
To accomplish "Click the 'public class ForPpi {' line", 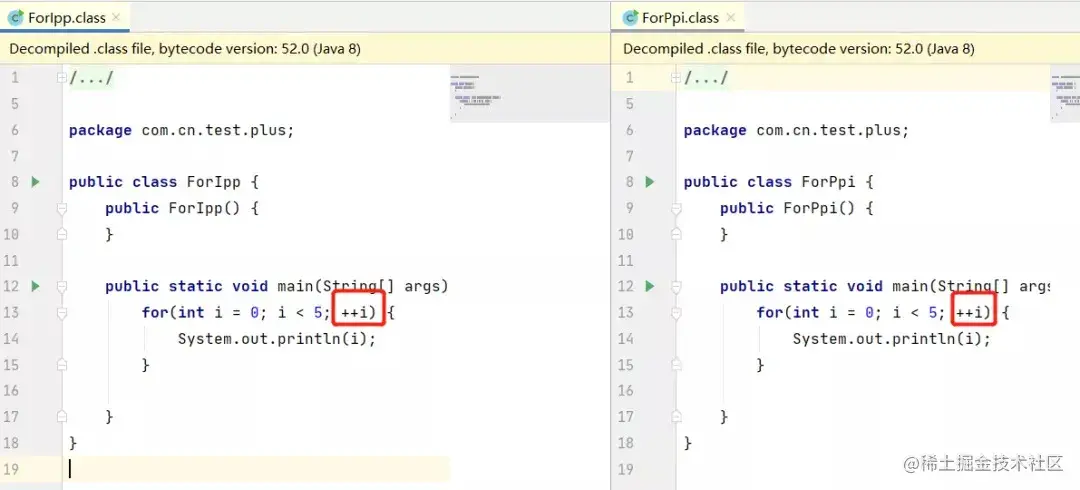I will (778, 182).
